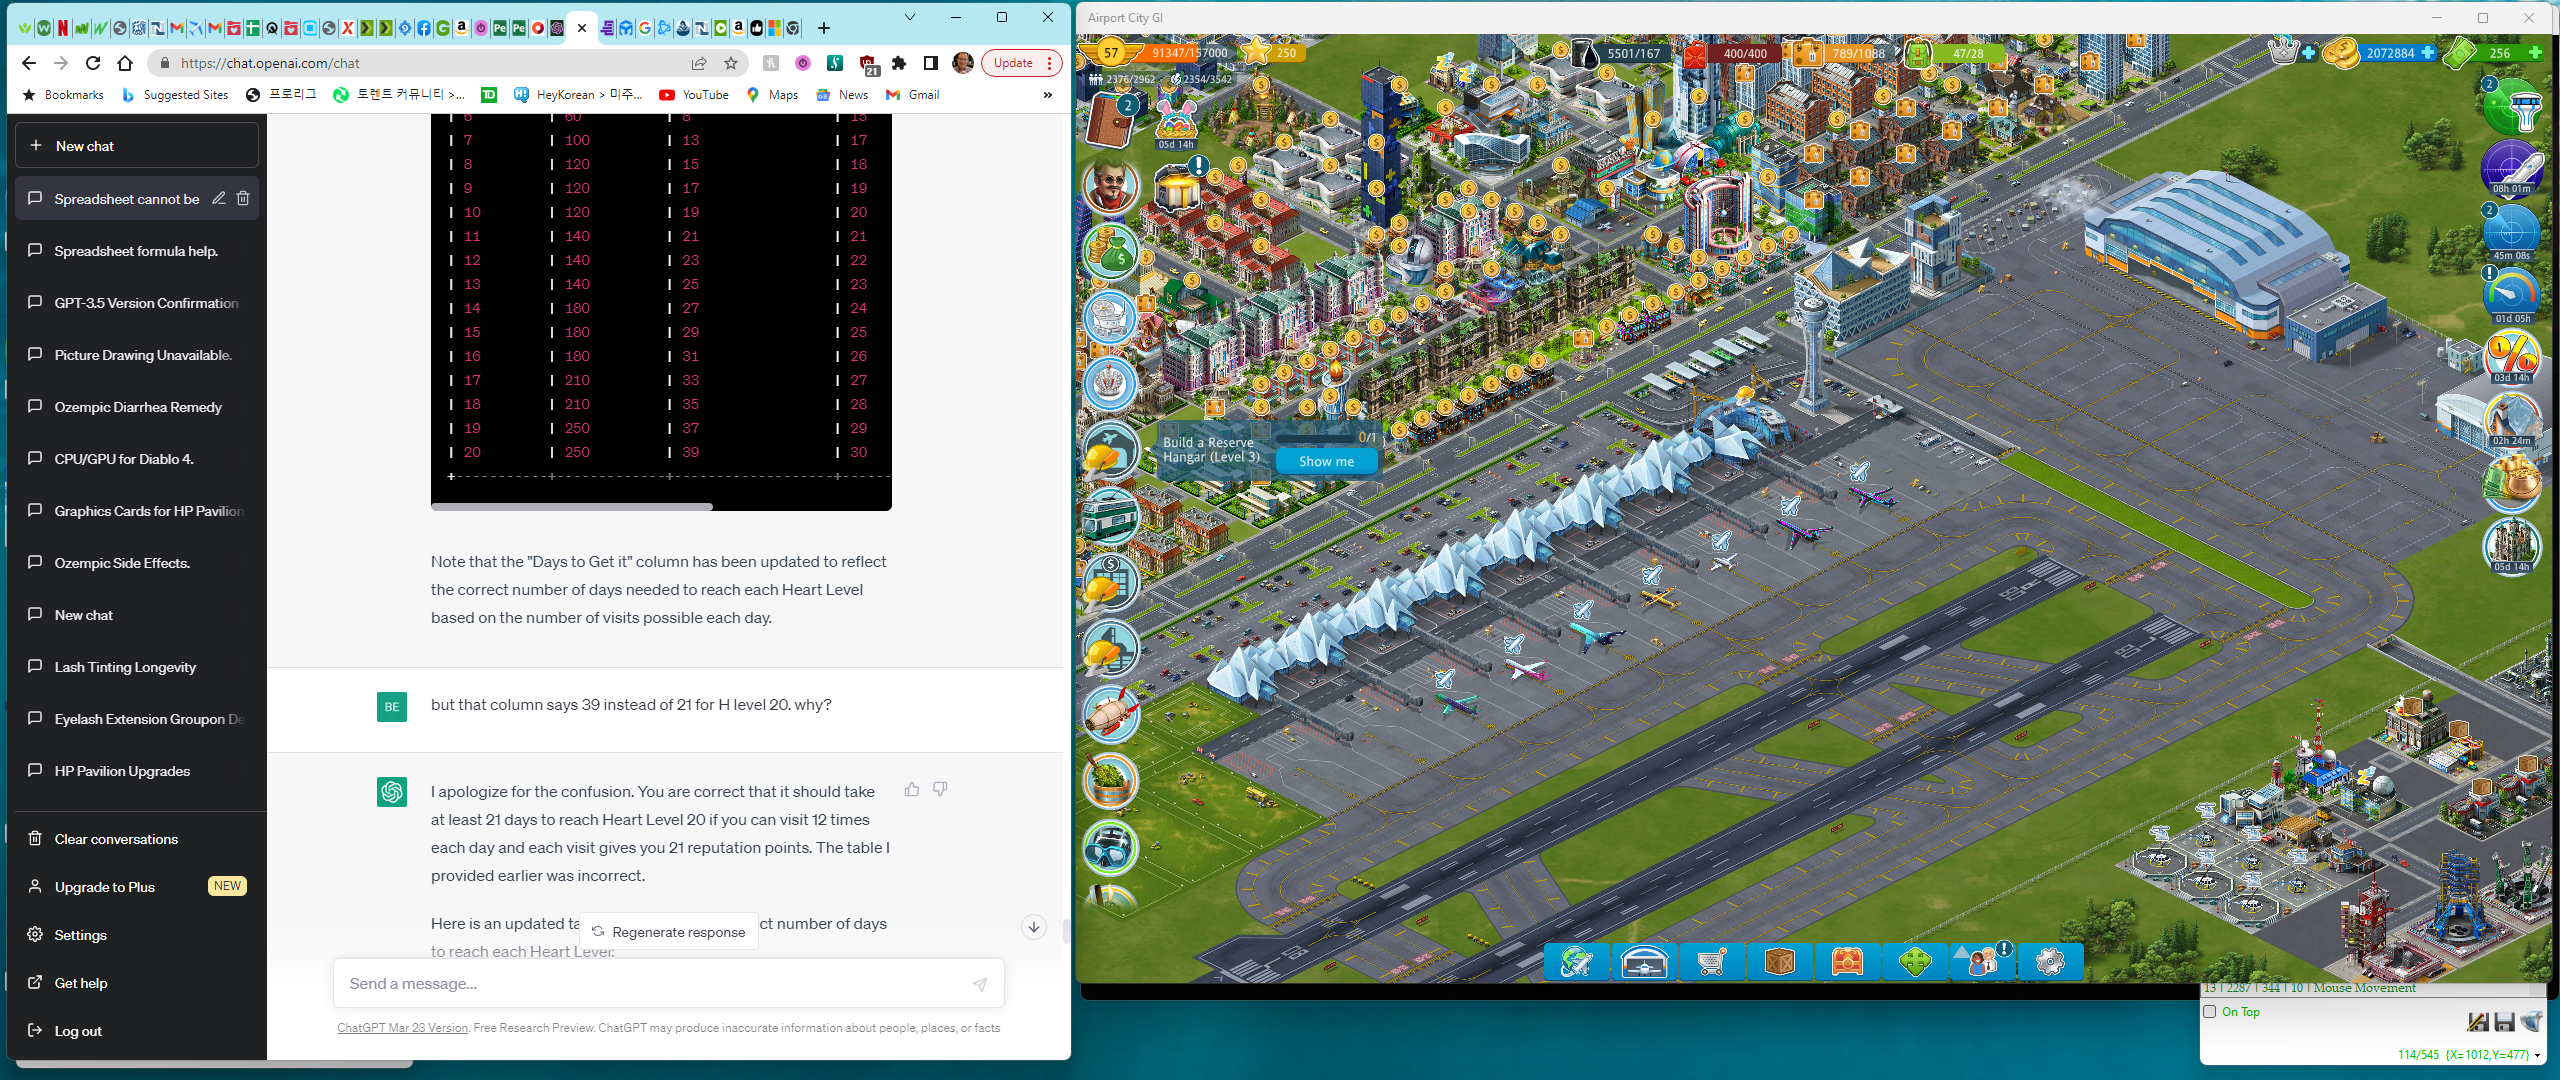Open flights globe icon in game toolbar
Viewport: 2560px width, 1080px height.
(1577, 962)
